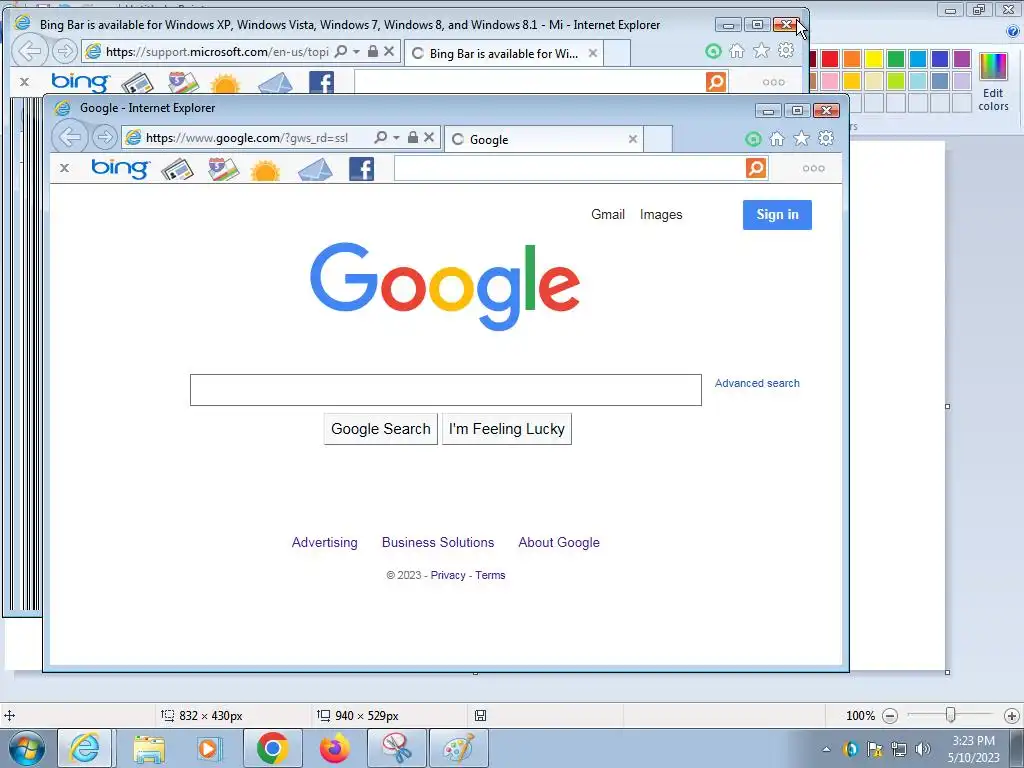Open Firefox from the taskbar
The height and width of the screenshot is (768, 1024).
(334, 748)
